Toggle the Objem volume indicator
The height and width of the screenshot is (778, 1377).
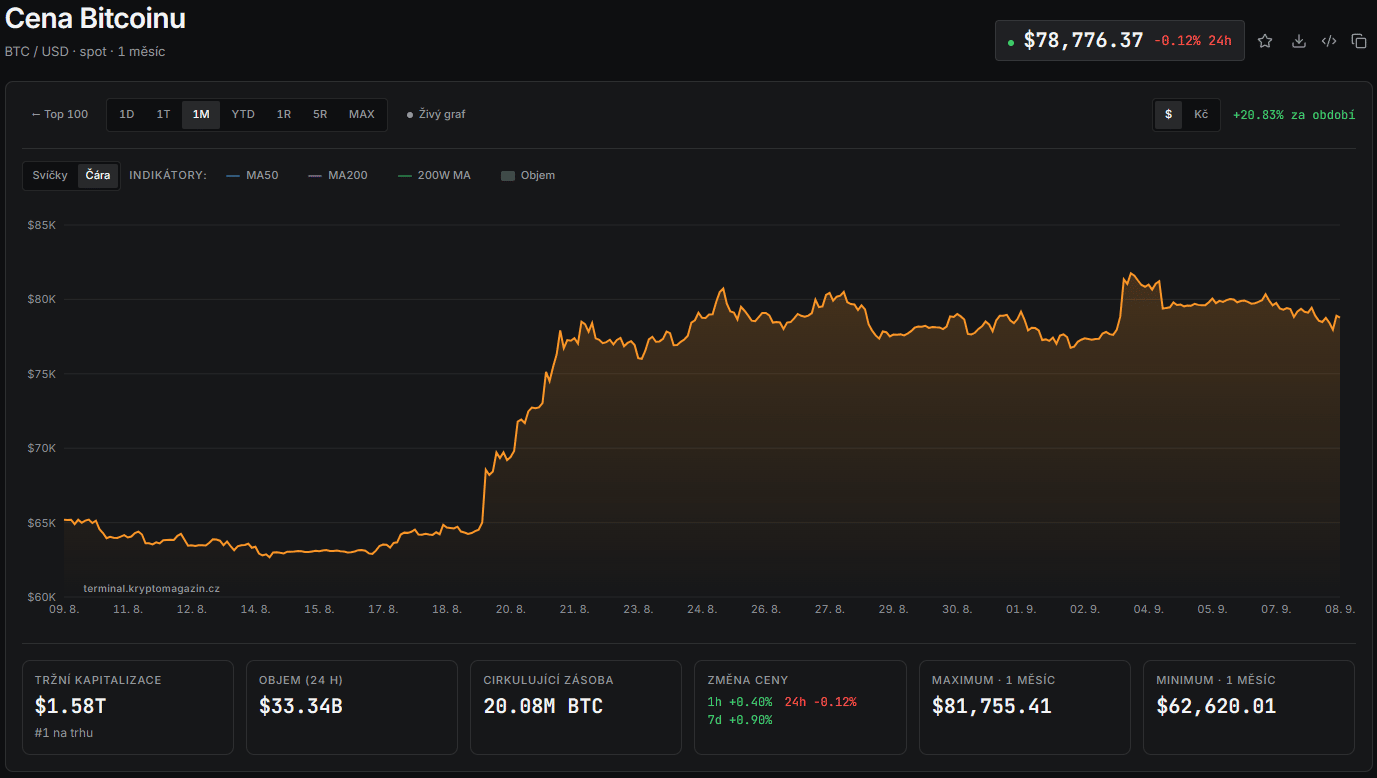coord(528,175)
